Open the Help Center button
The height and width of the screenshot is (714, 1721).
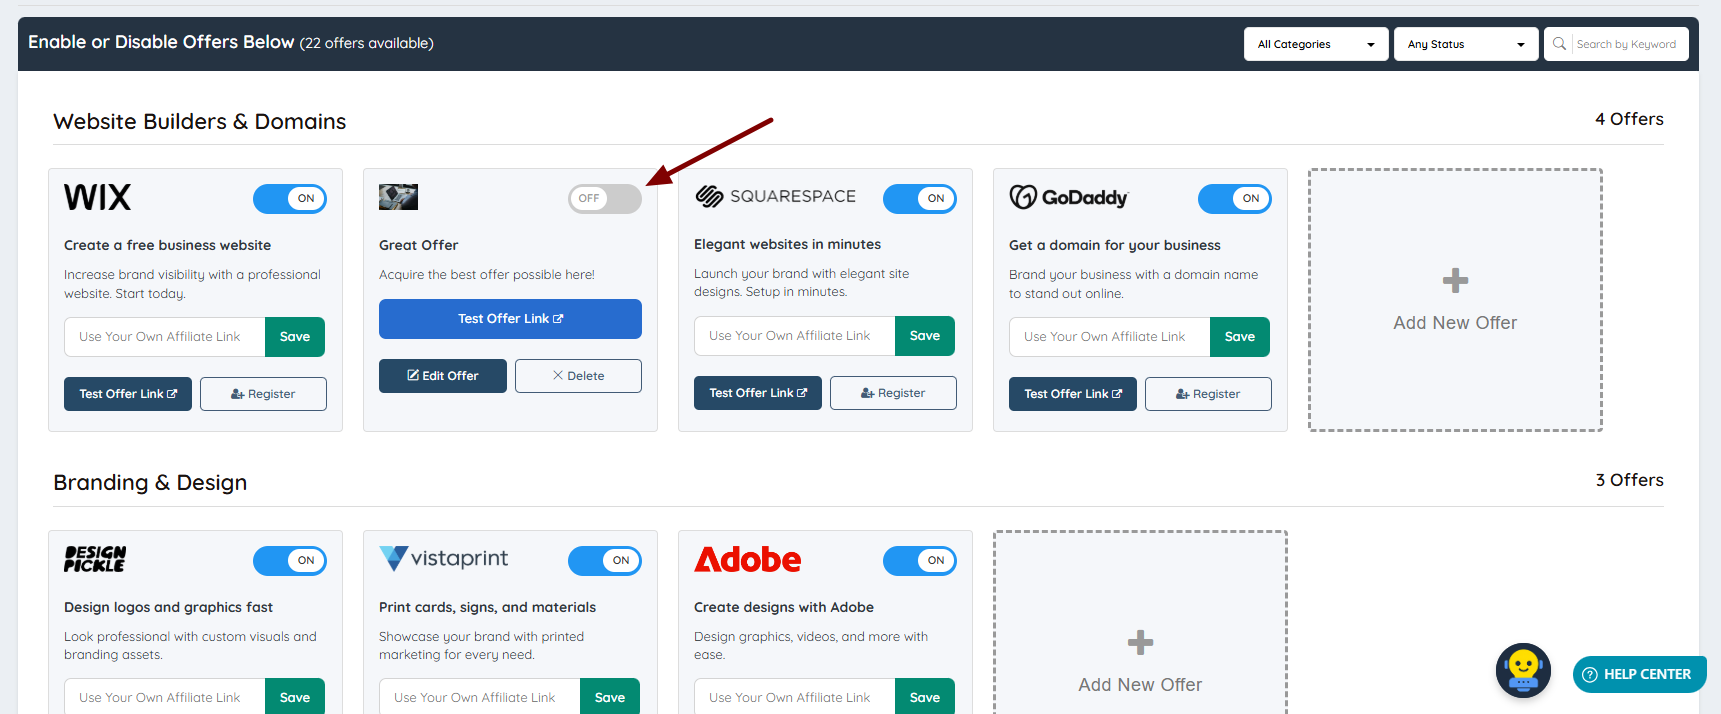(x=1639, y=674)
